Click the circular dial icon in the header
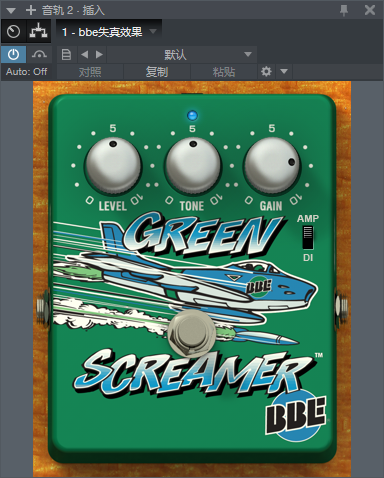This screenshot has height=478, width=384. coord(13,31)
